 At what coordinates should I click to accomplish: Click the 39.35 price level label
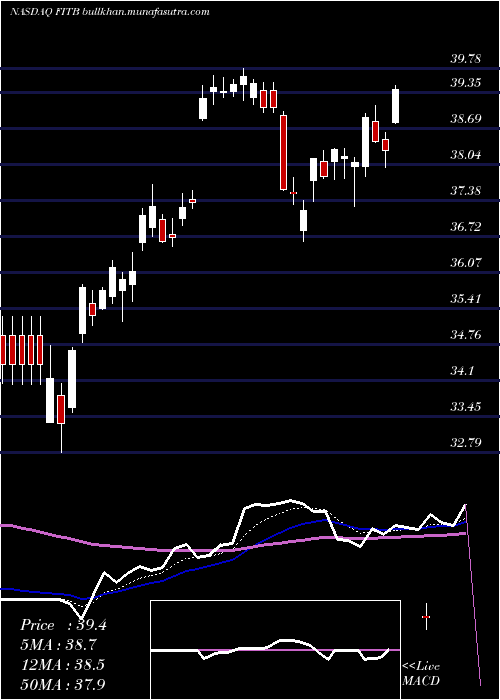pos(466,83)
